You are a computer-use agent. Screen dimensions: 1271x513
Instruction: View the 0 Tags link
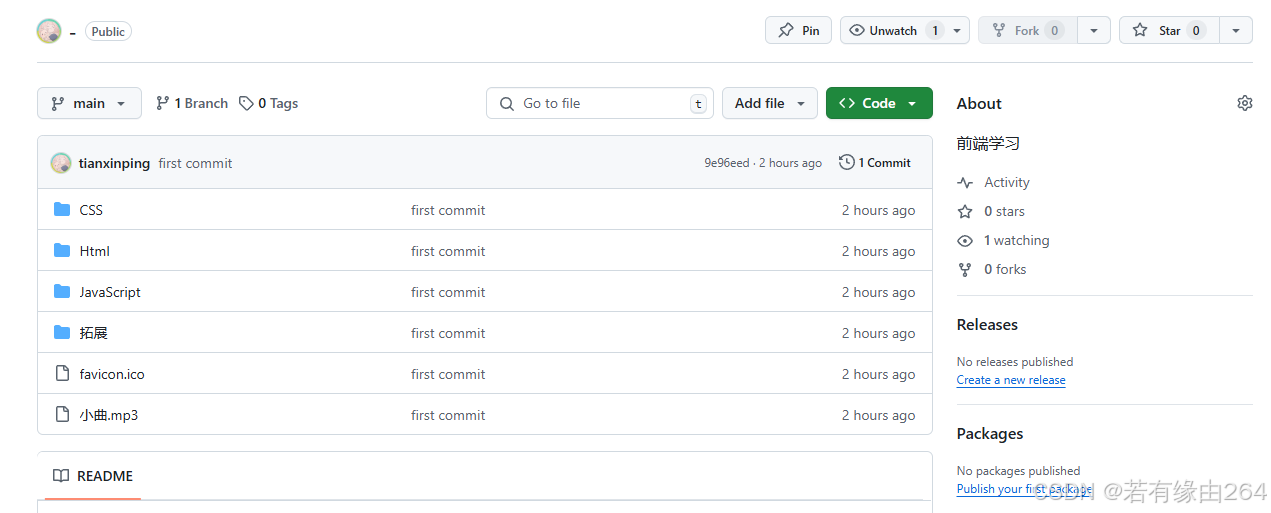[269, 103]
